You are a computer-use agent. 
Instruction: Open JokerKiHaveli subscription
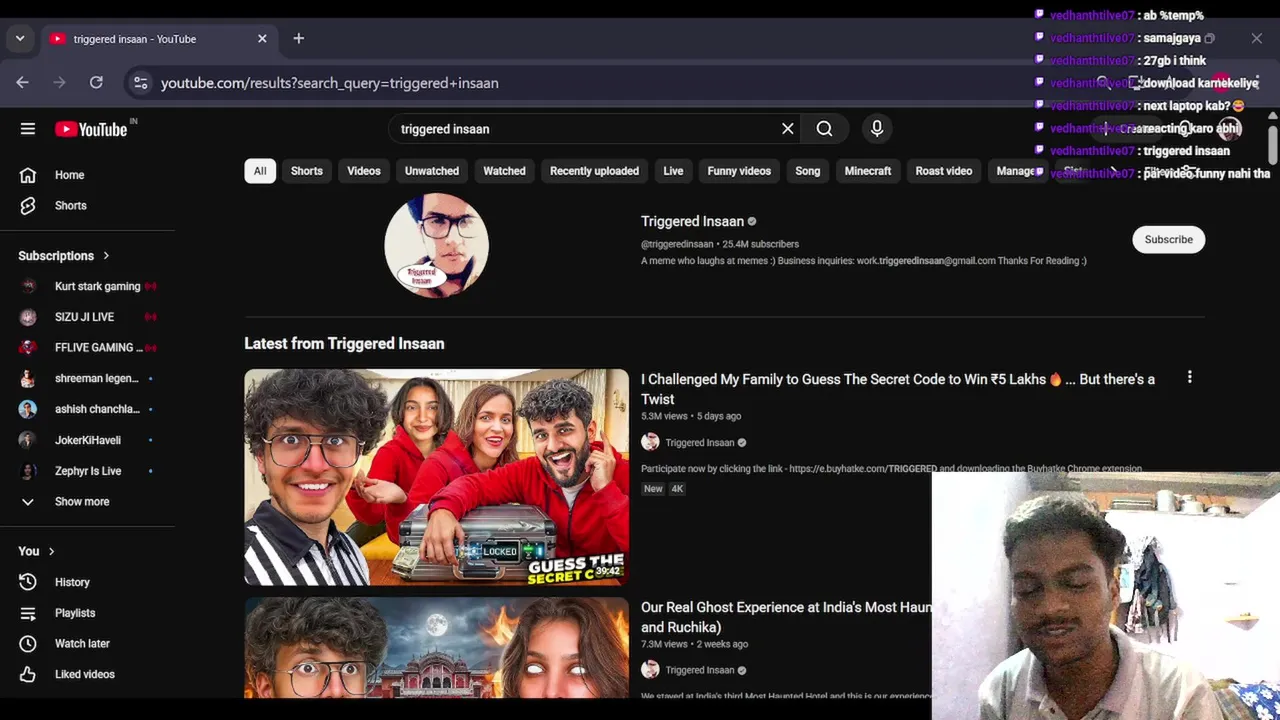[x=88, y=440]
